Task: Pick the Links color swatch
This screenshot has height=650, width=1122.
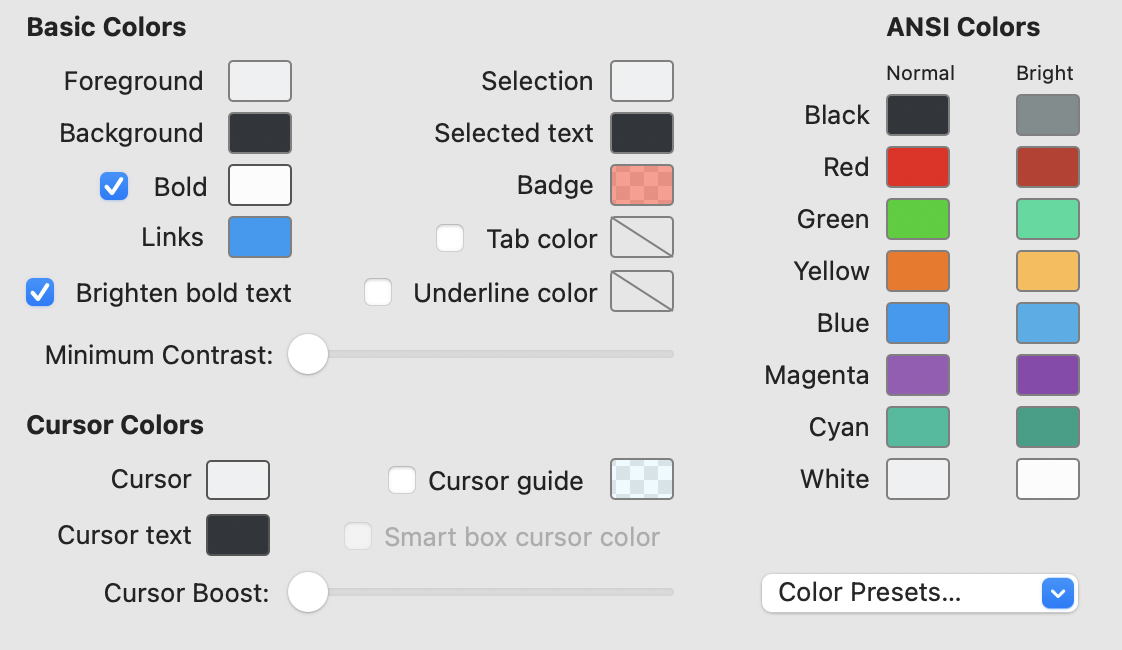Action: coord(260,237)
